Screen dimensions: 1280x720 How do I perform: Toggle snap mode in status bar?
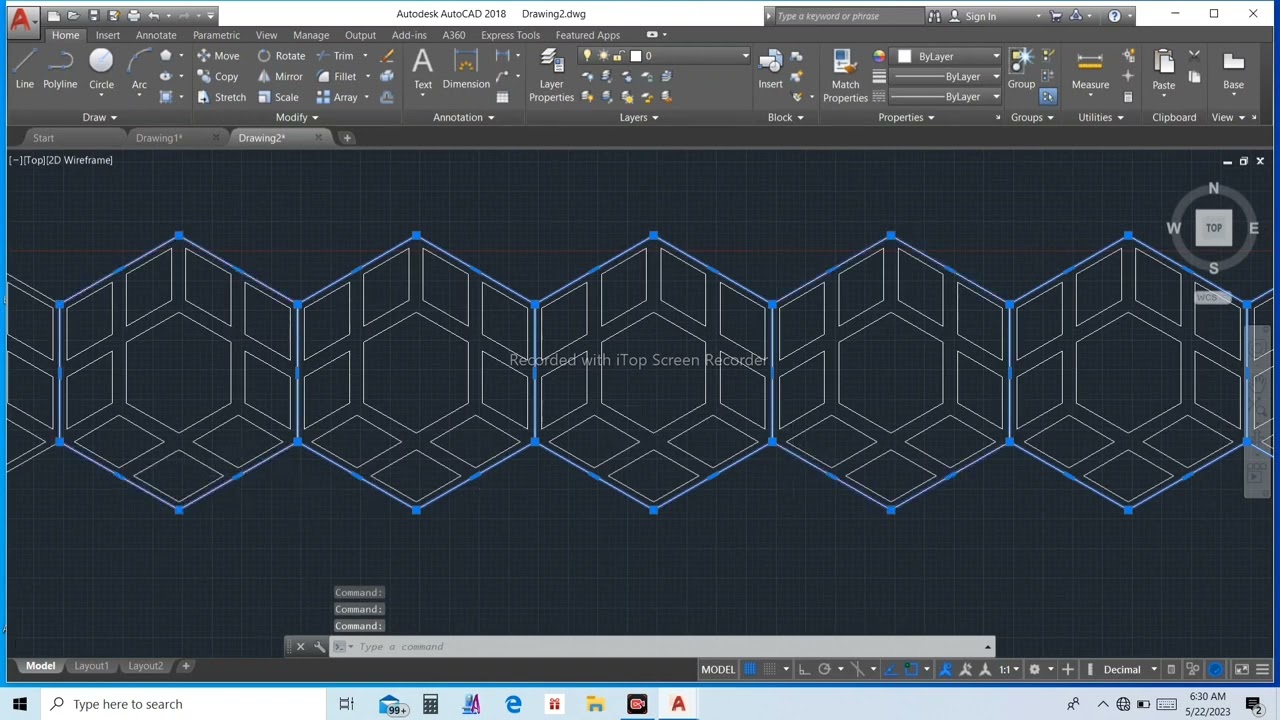click(770, 669)
